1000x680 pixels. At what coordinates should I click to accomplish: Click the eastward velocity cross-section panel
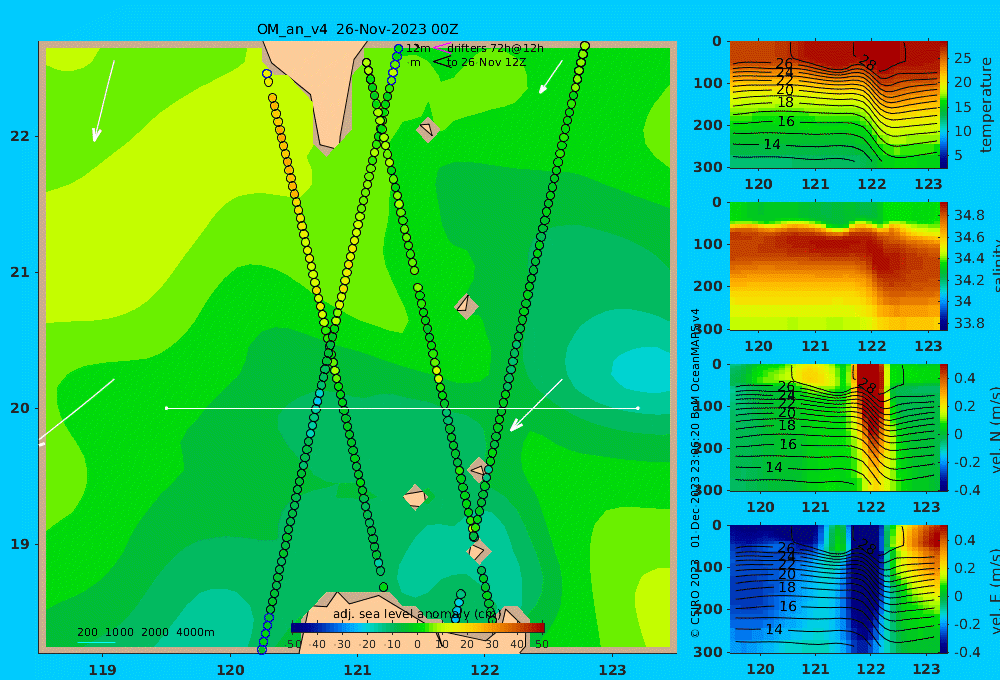[x=834, y=589]
